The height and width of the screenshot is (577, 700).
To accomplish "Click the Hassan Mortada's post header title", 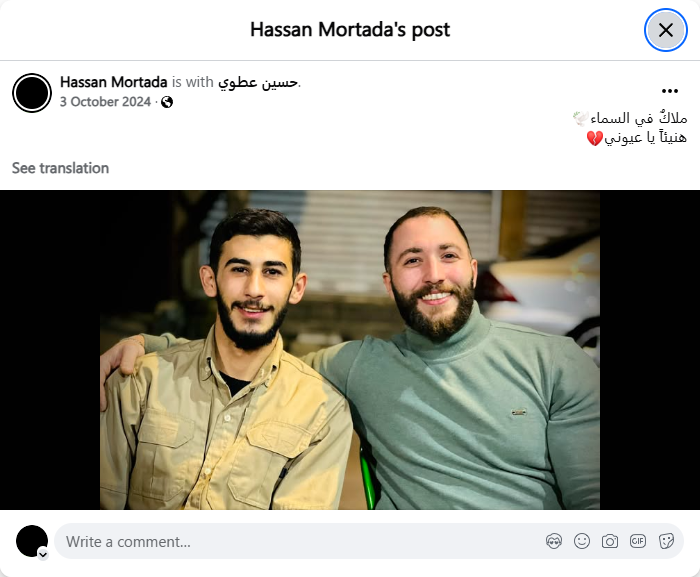I will pos(350,30).
